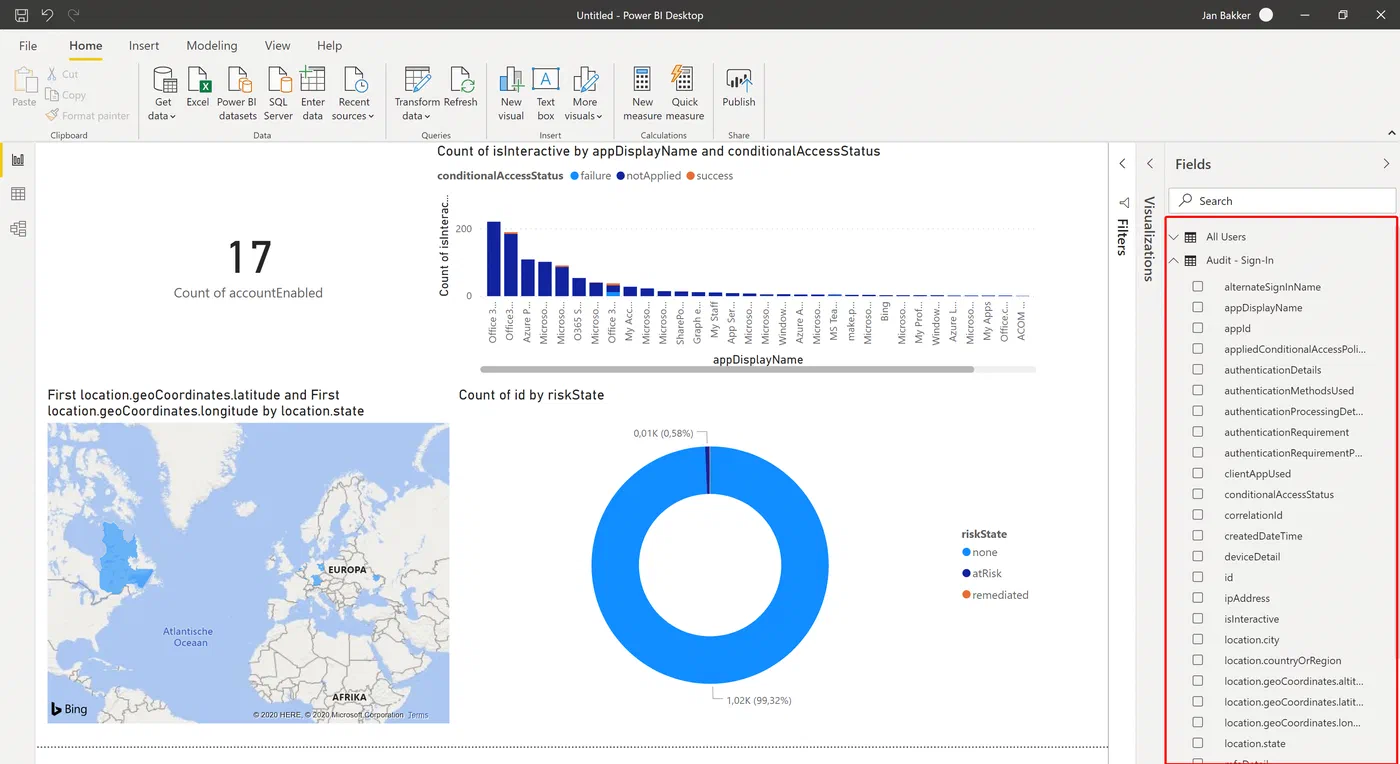Click the Save icon in title bar

[21, 15]
